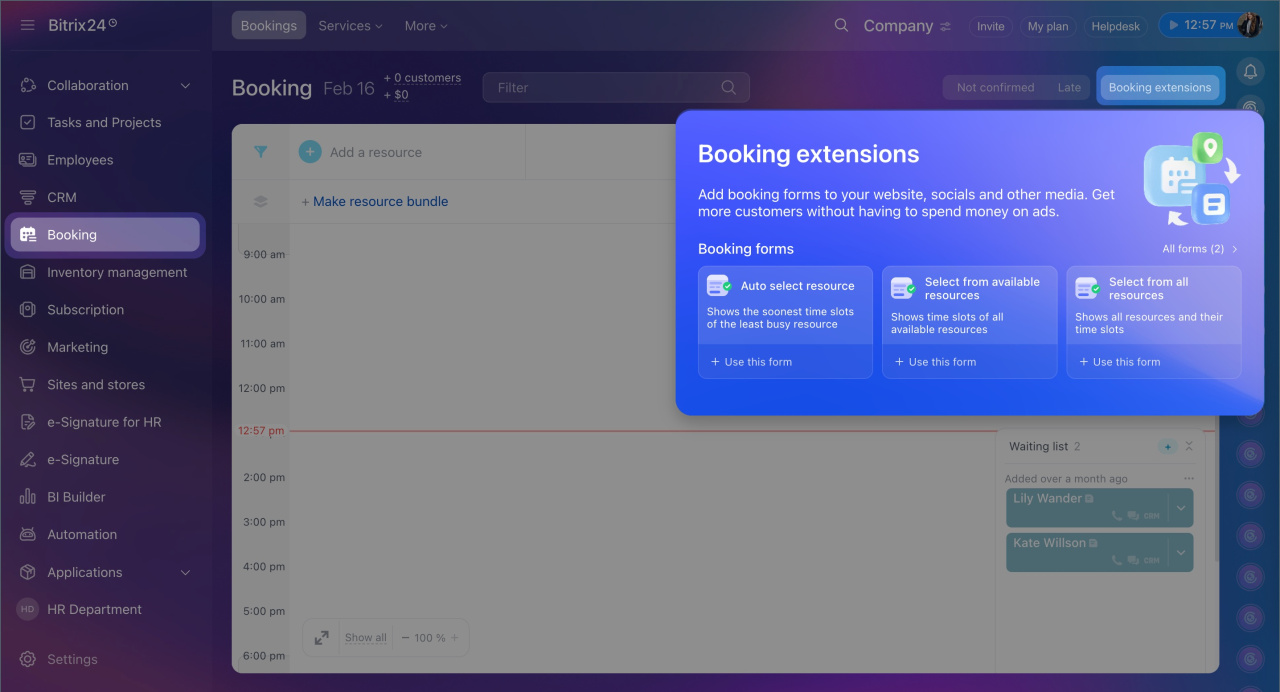Expand Lily Wander booking card dropdown
The image size is (1280, 692).
tap(1181, 508)
